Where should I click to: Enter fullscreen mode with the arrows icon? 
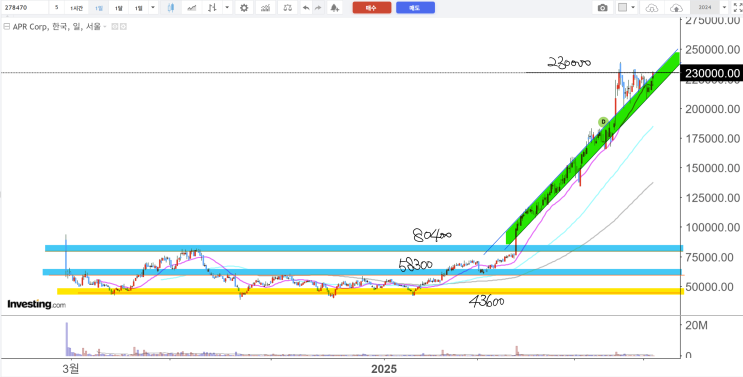(737, 8)
